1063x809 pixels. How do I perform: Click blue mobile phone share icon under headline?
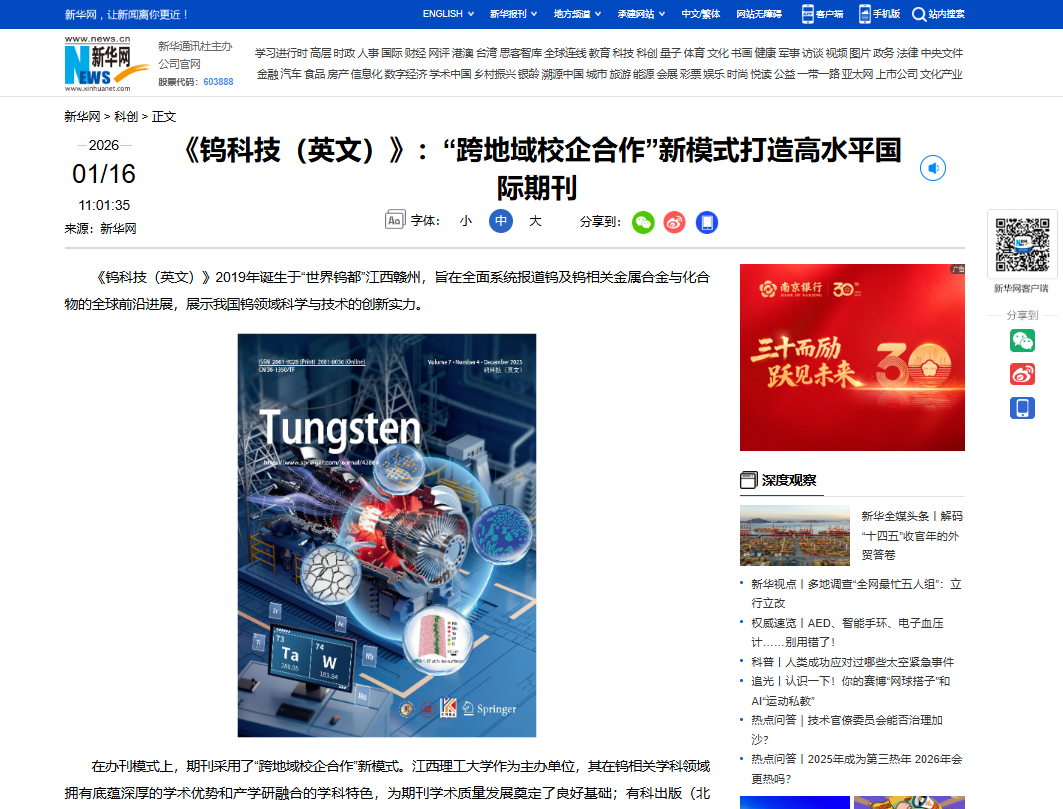[707, 222]
